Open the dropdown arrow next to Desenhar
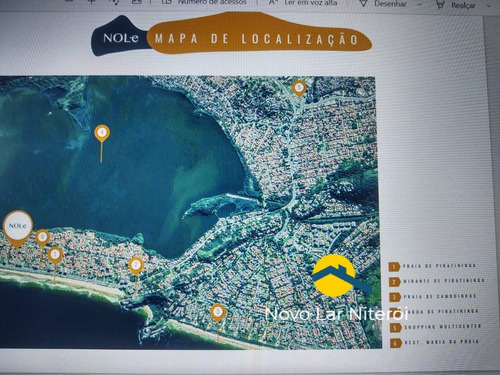 point(420,4)
